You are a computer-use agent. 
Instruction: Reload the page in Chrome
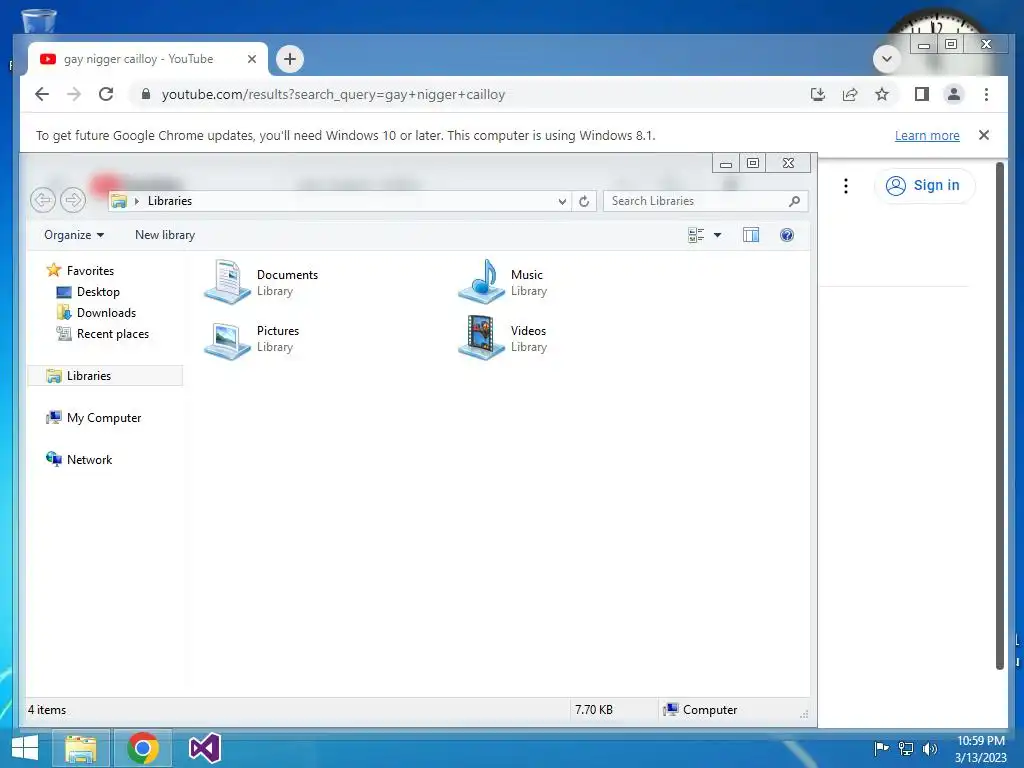[x=106, y=94]
